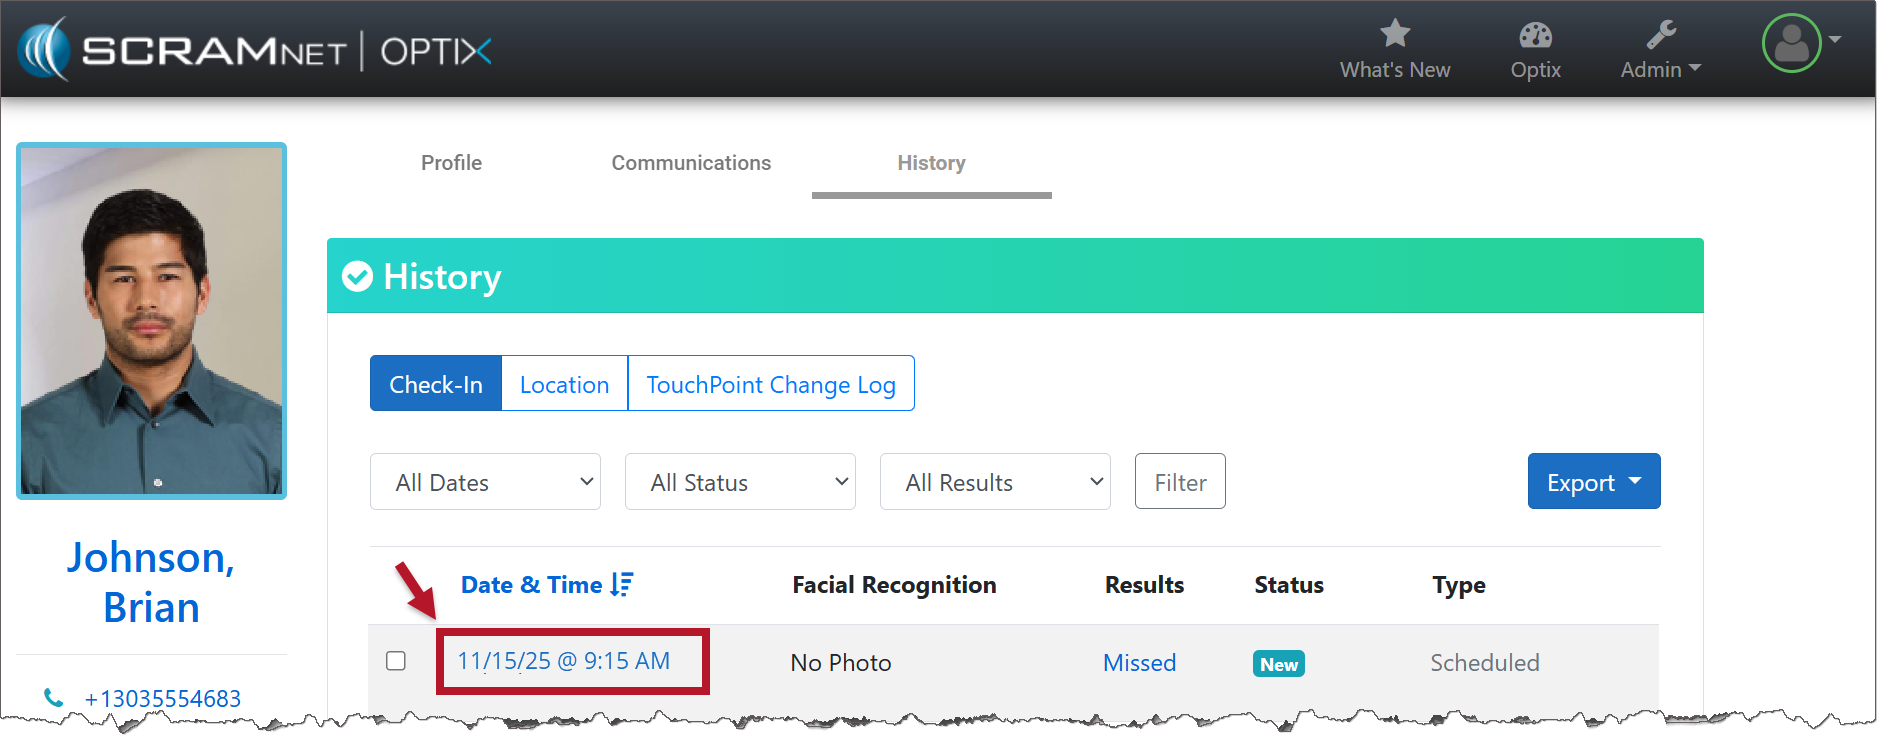Expand the All Dates dropdown
Screen dimensions: 1879x746
pyautogui.click(x=485, y=482)
